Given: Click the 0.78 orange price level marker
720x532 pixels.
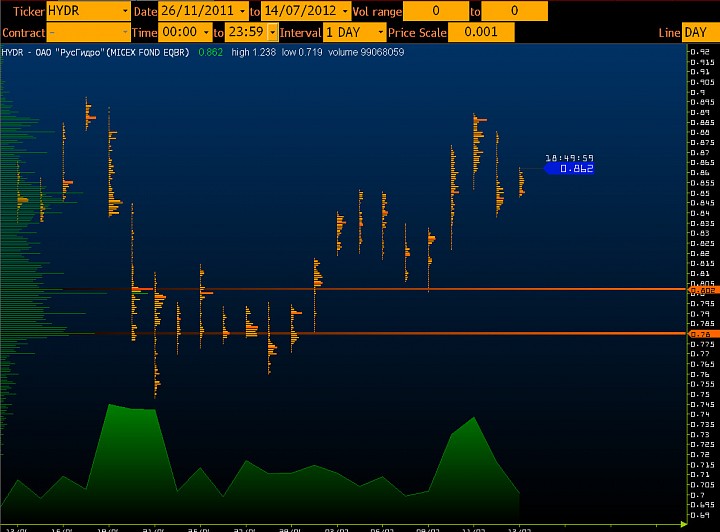Looking at the screenshot, I should (703, 334).
